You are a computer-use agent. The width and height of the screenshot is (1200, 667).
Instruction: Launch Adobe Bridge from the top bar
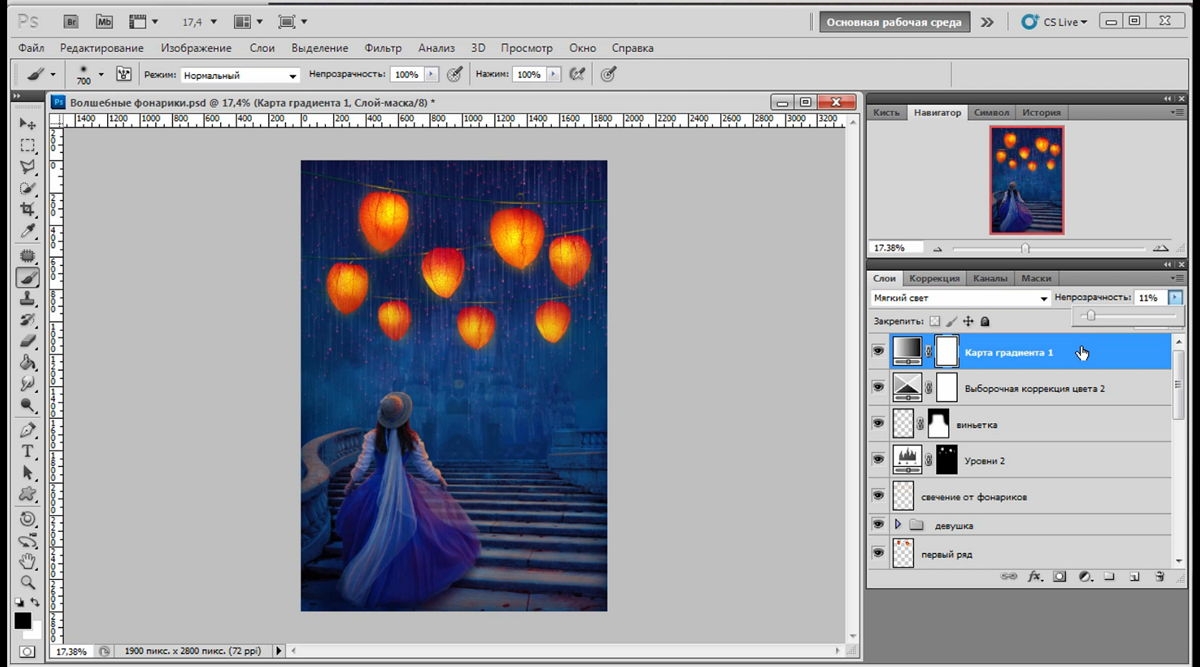pos(72,21)
